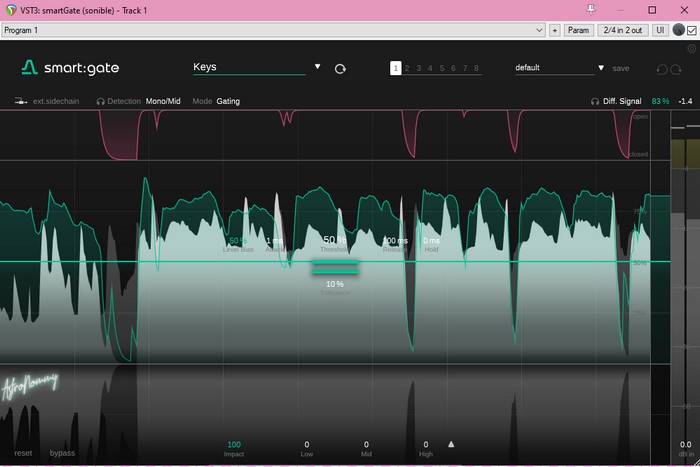Toggle the plugin enable checkbox in host bar
This screenshot has width=700, height=467.
click(691, 31)
